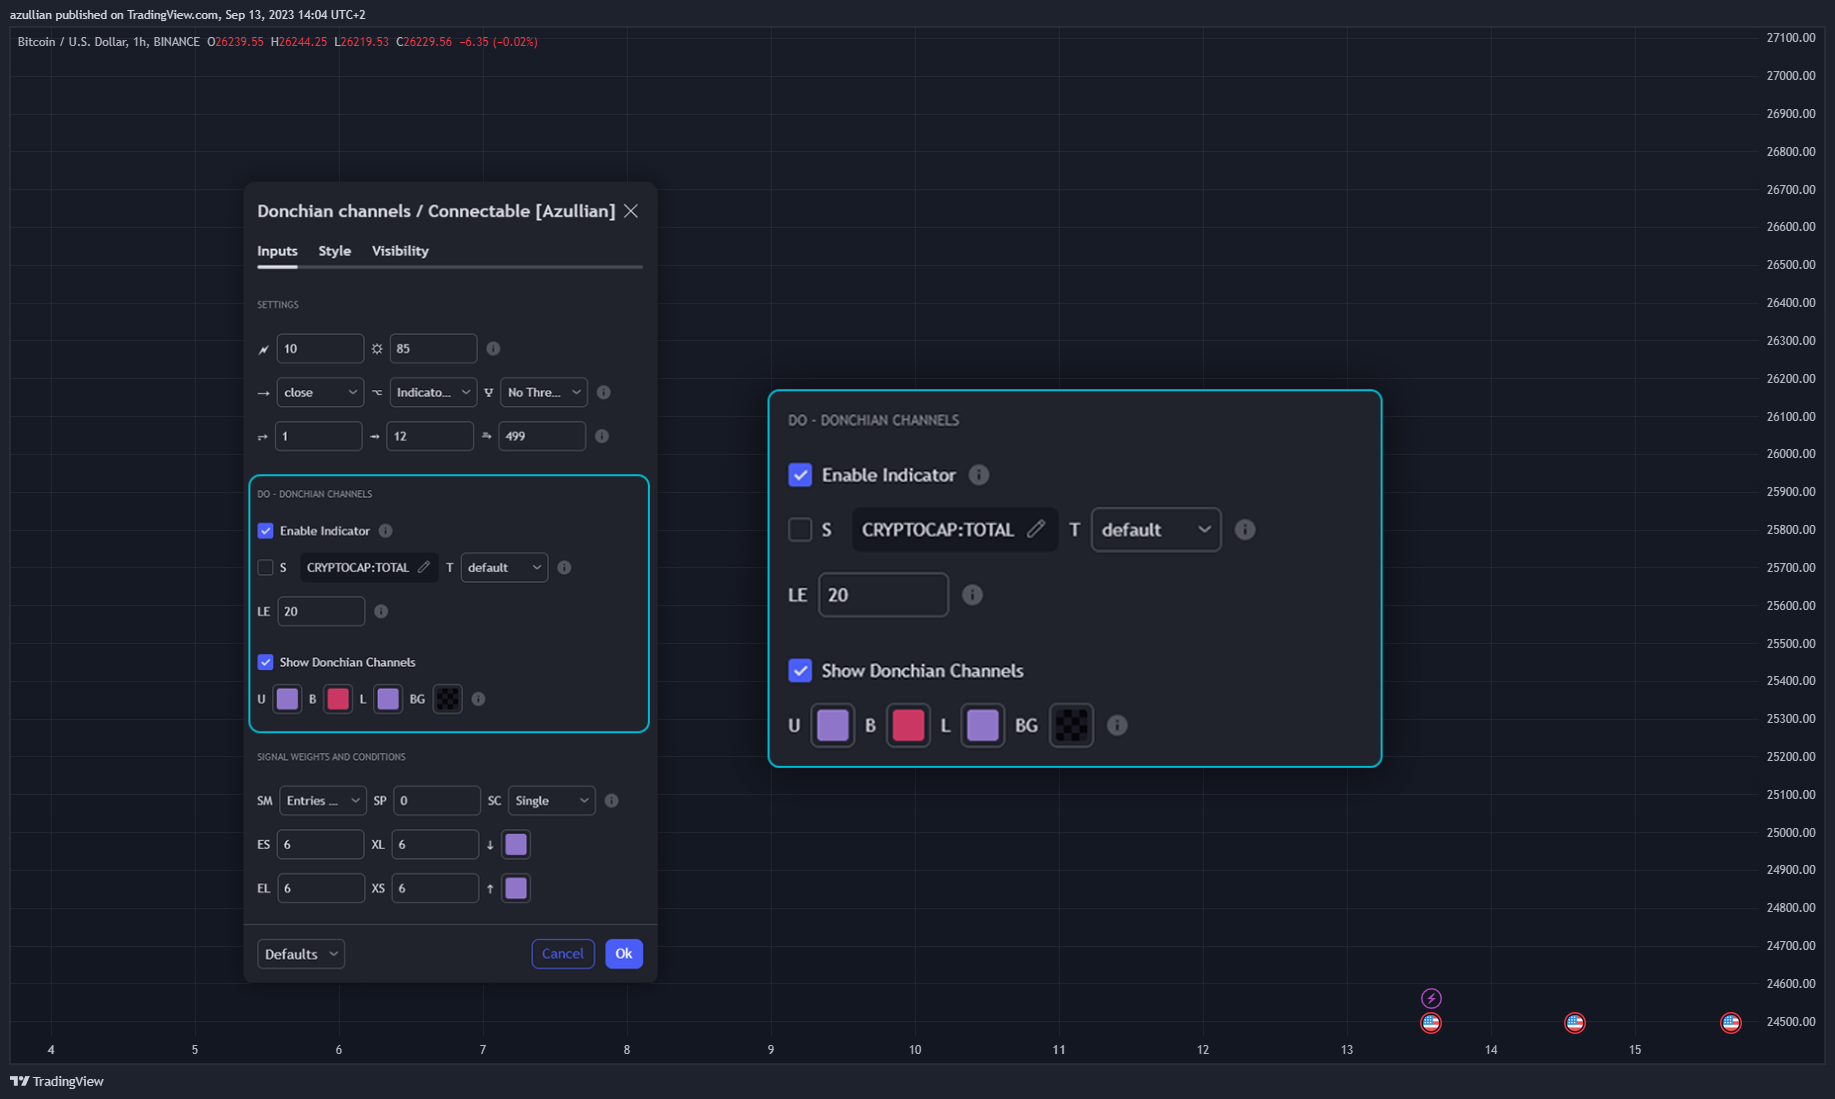Tick the S checkbox in the settings dialog
The width and height of the screenshot is (1835, 1099).
pos(265,568)
